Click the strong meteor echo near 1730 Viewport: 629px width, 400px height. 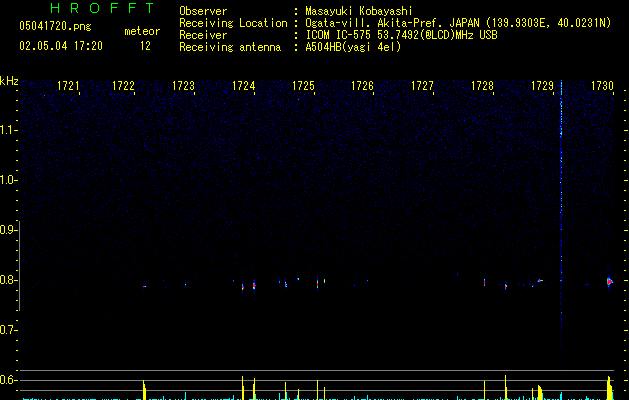(x=610, y=282)
